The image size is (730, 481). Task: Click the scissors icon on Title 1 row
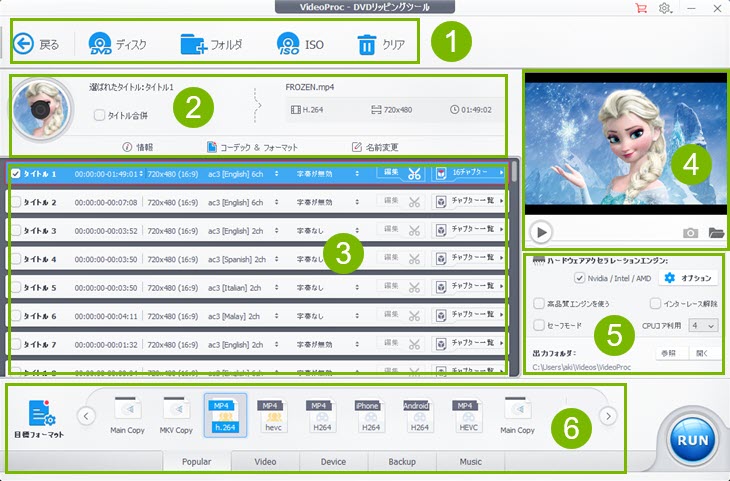point(414,173)
